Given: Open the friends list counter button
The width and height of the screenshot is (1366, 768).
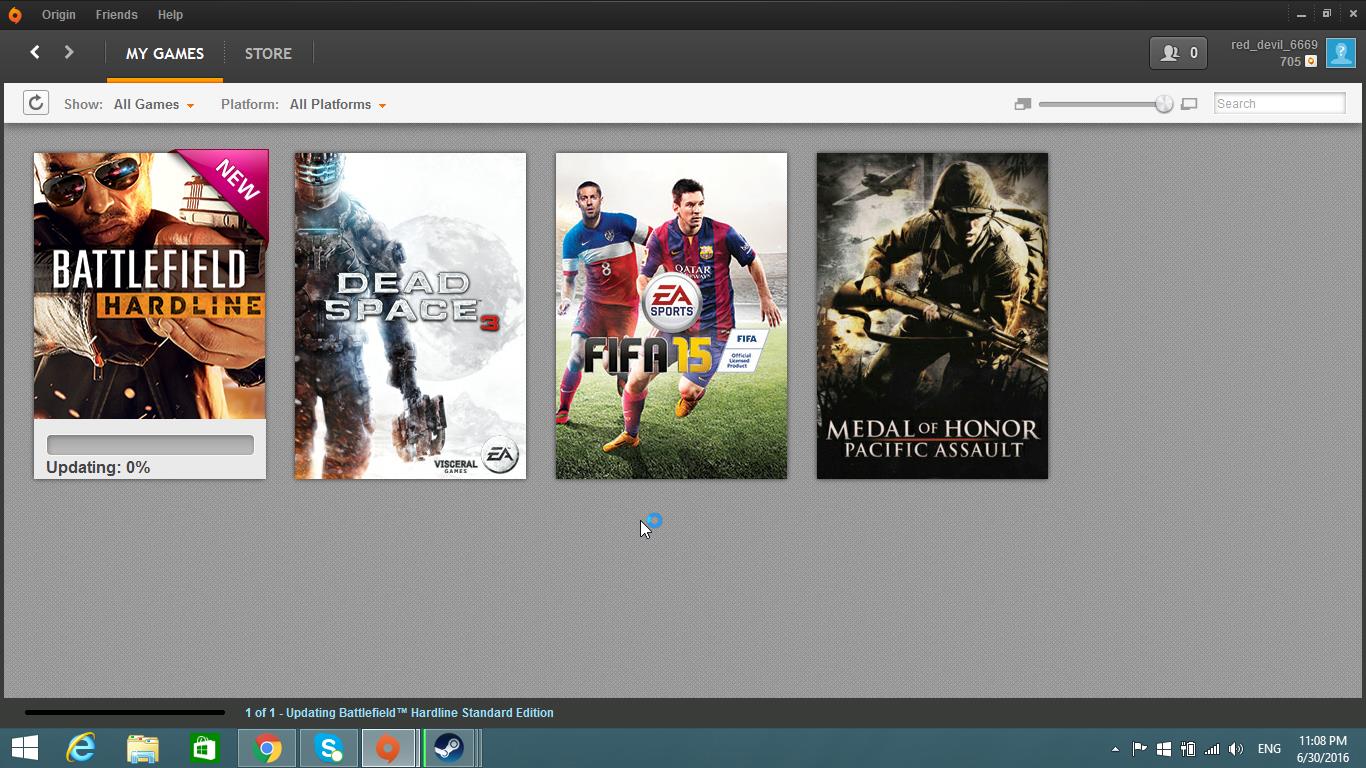Looking at the screenshot, I should pyautogui.click(x=1179, y=53).
